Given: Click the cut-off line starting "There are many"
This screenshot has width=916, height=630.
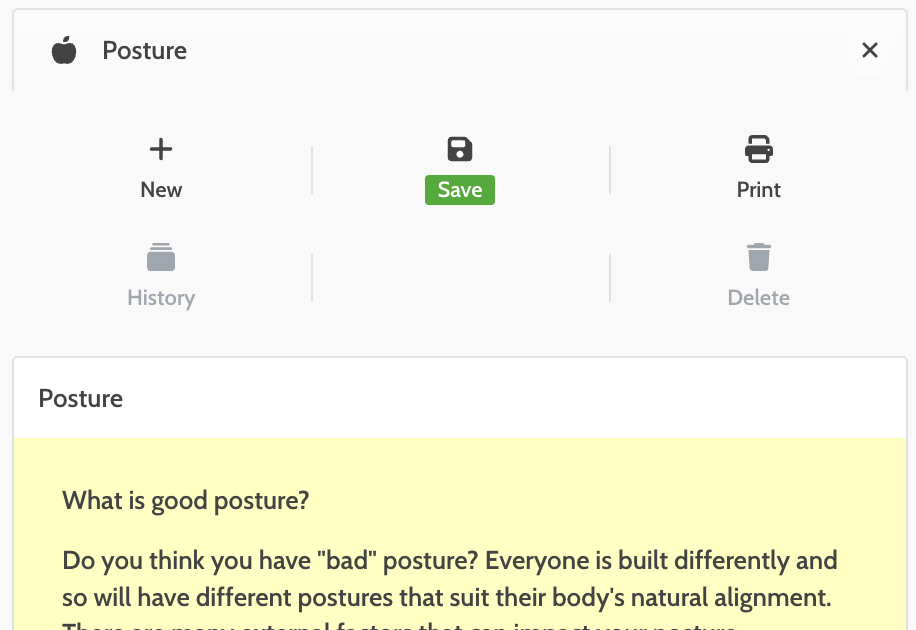Looking at the screenshot, I should tap(400, 626).
